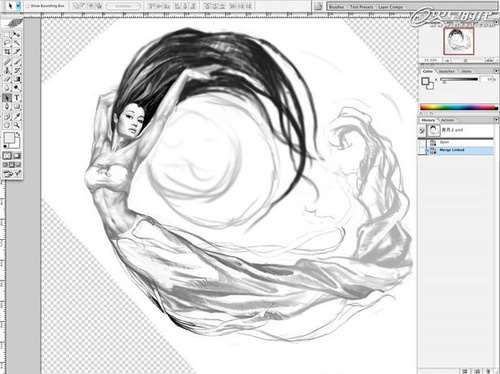Switch to the Swatches tab
The height and width of the screenshot is (374, 500).
click(x=446, y=71)
